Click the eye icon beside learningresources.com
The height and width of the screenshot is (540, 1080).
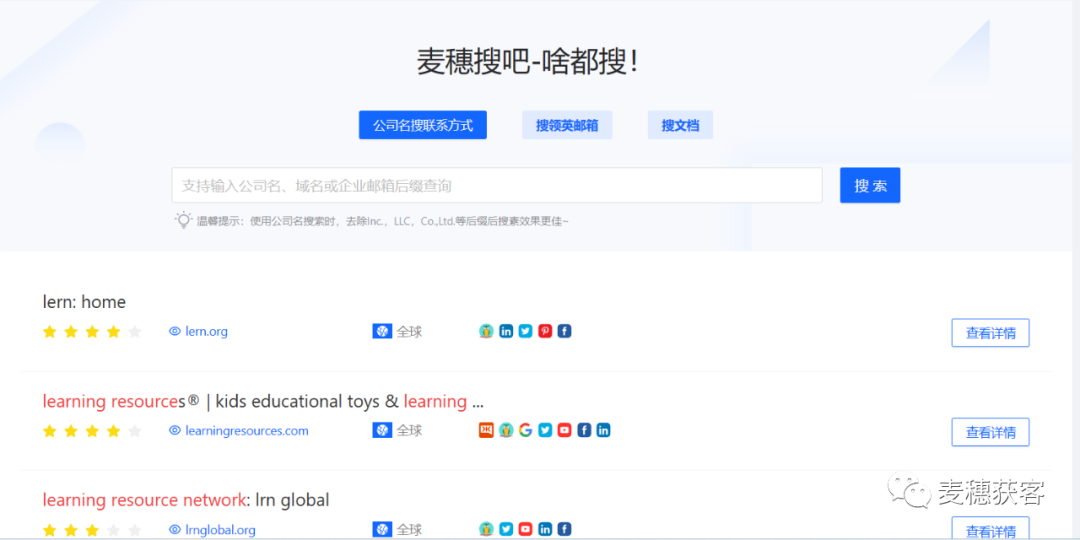(x=174, y=430)
